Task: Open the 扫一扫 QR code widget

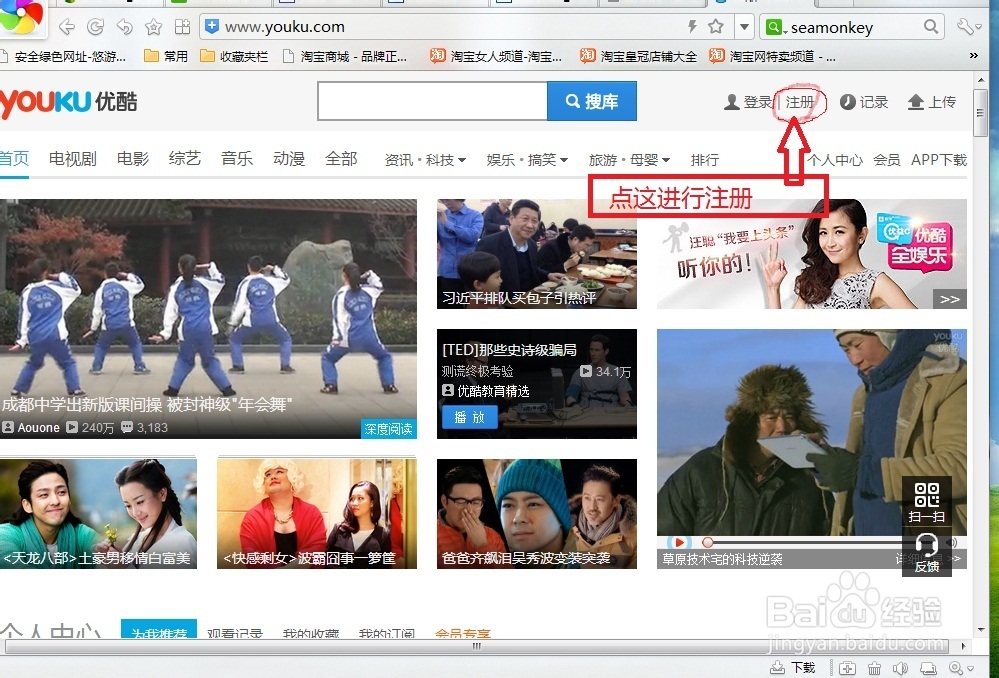Action: 926,501
